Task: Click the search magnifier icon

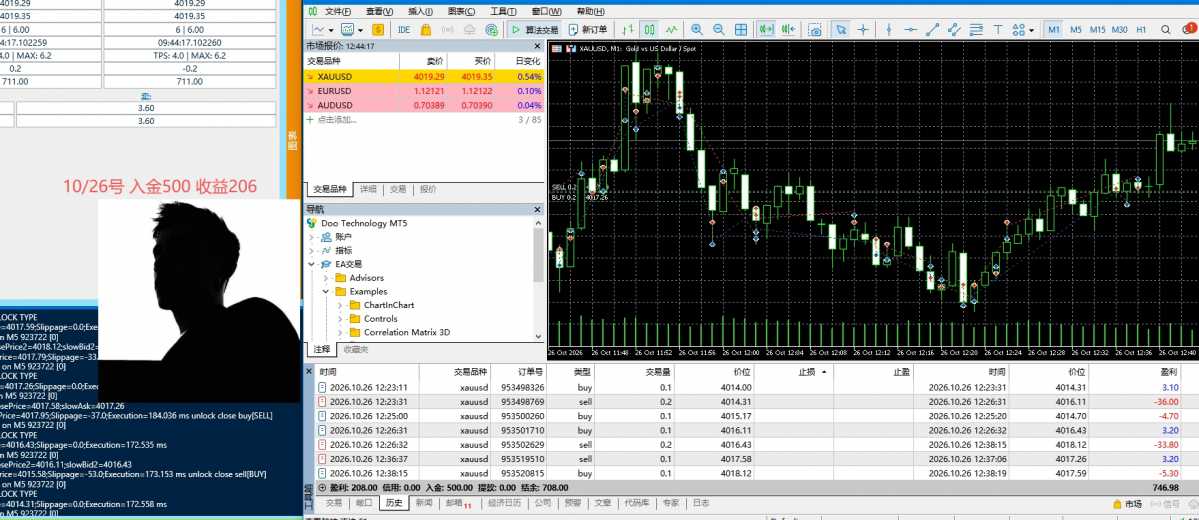Action: coord(1166,29)
